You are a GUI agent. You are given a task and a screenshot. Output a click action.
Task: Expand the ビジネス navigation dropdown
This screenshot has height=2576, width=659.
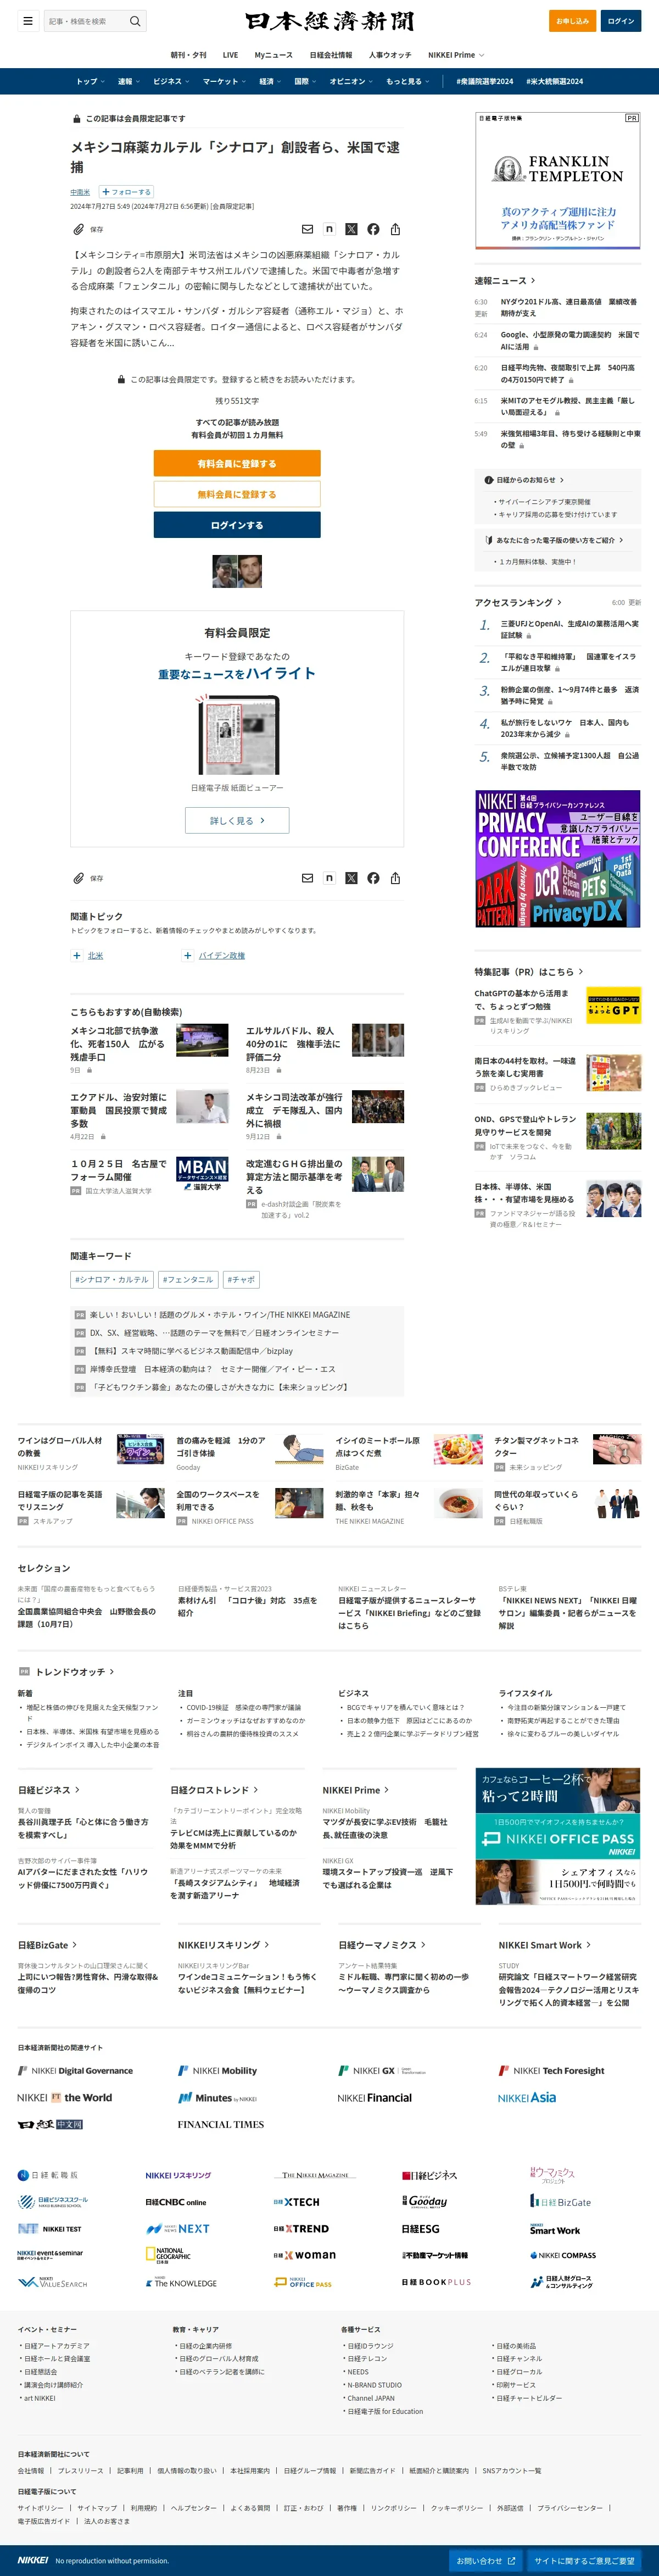[x=171, y=81]
